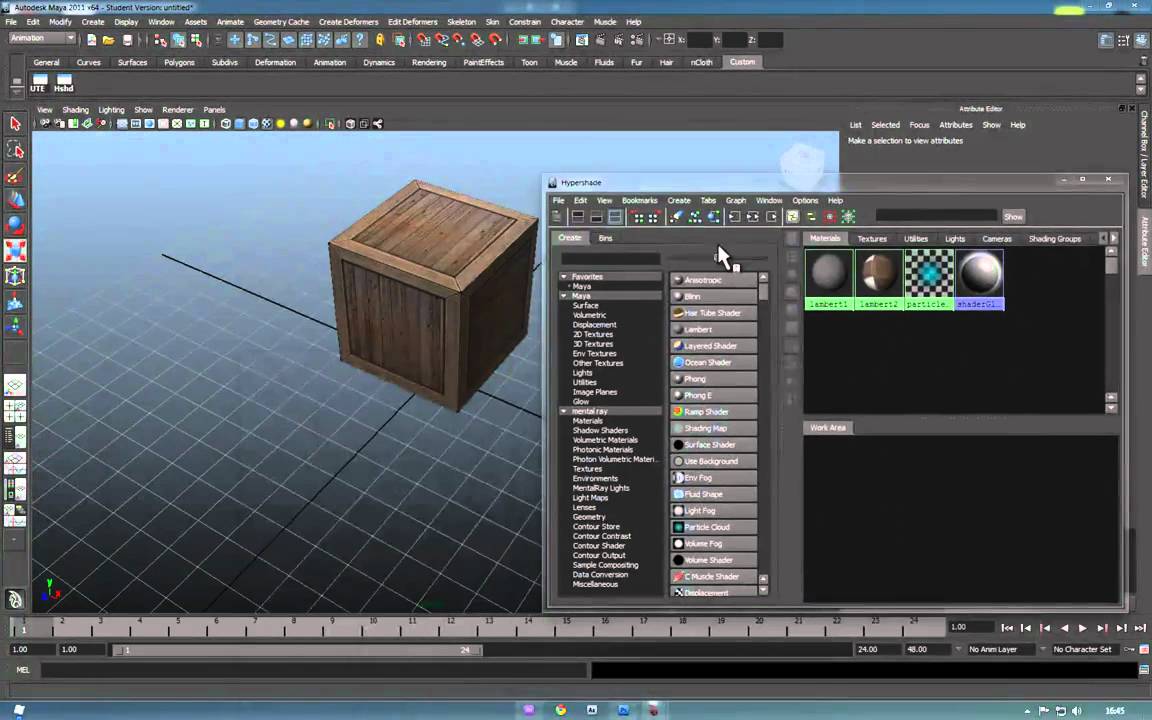Open the Shading Groups tab

[1054, 239]
